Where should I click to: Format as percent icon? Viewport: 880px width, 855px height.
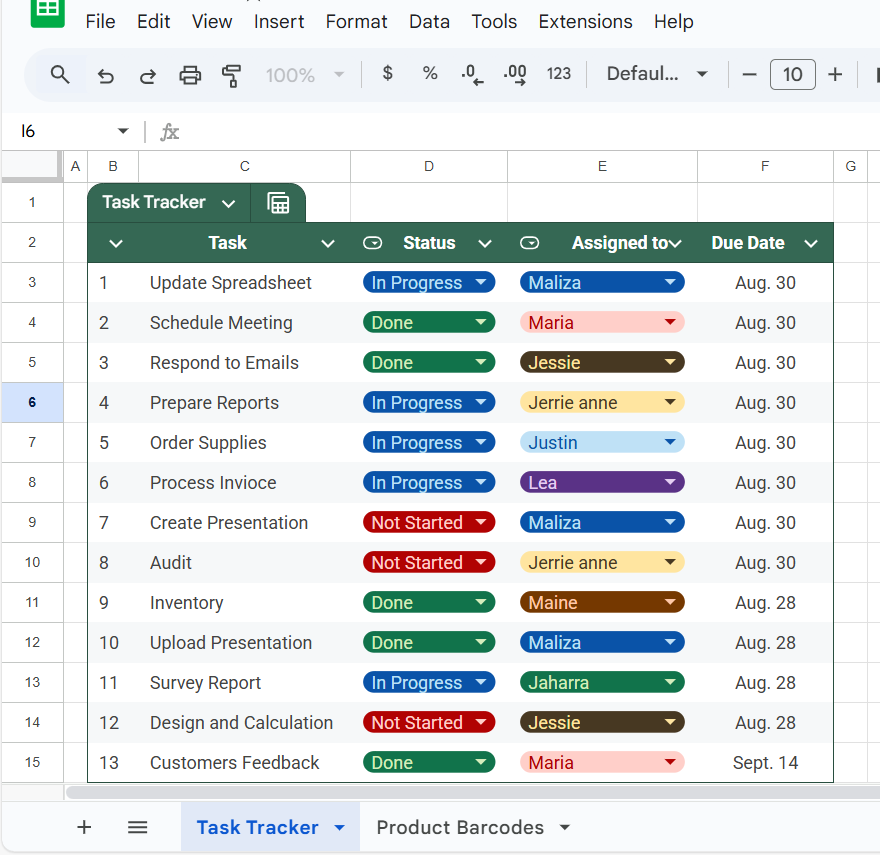[x=430, y=74]
